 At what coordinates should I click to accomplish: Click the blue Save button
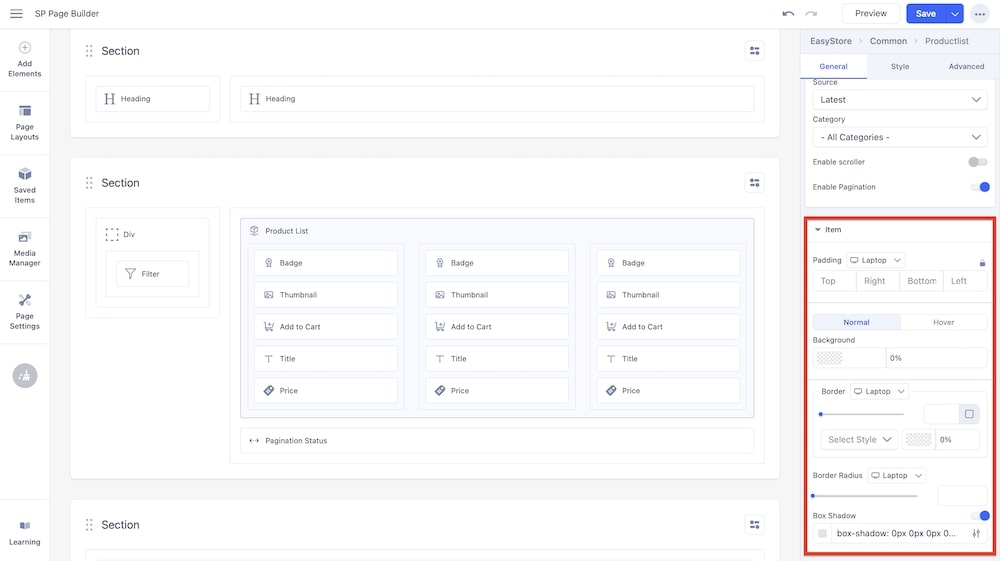tap(925, 14)
